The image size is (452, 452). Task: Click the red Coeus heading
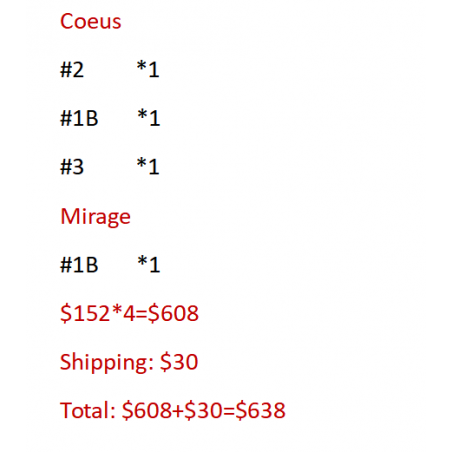pyautogui.click(x=90, y=22)
